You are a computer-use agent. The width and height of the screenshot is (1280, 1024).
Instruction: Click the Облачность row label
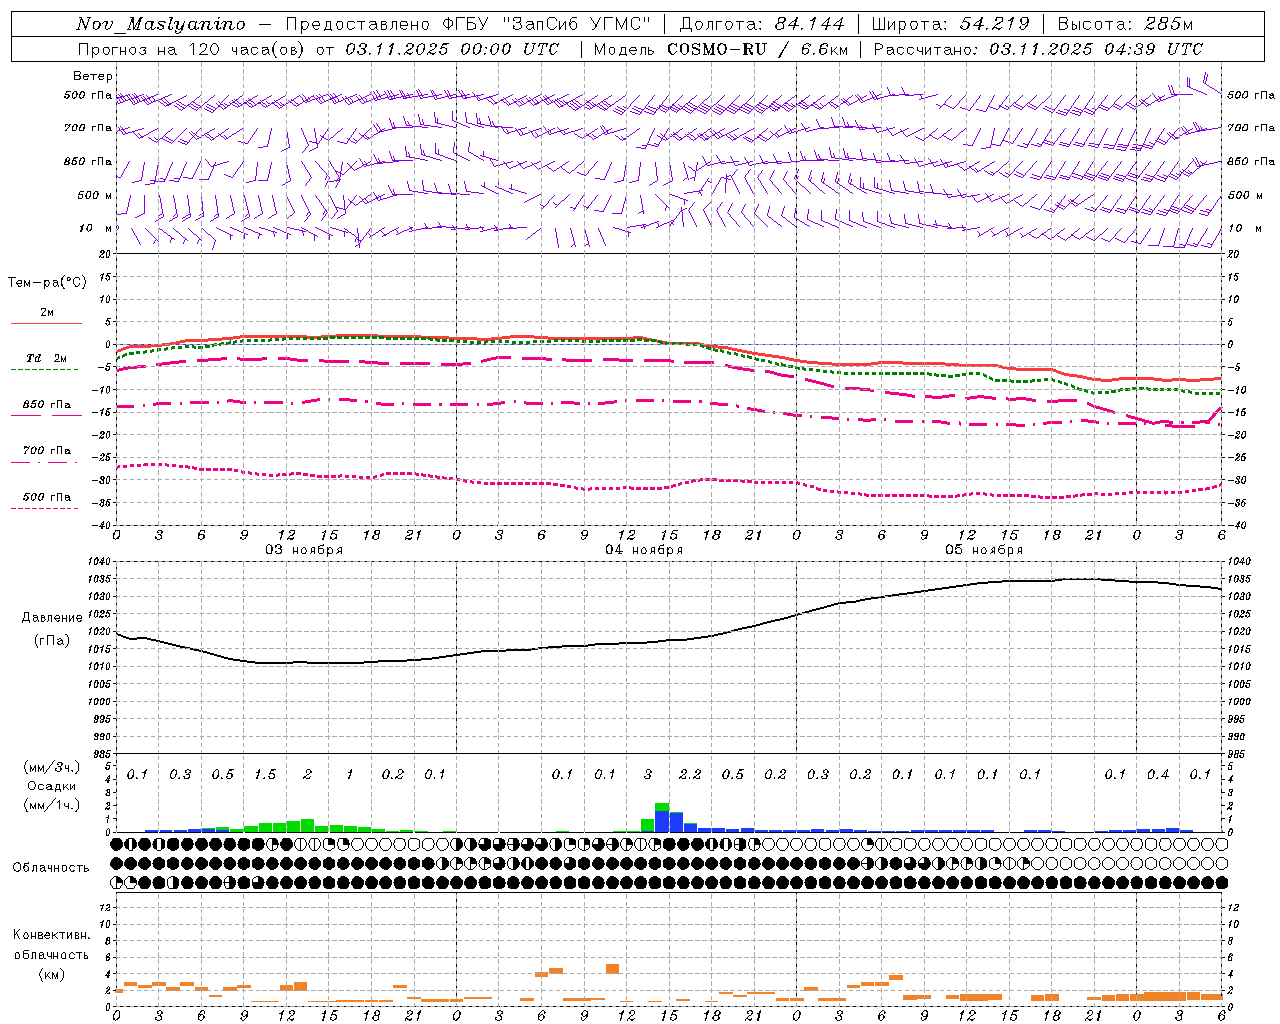tap(51, 867)
